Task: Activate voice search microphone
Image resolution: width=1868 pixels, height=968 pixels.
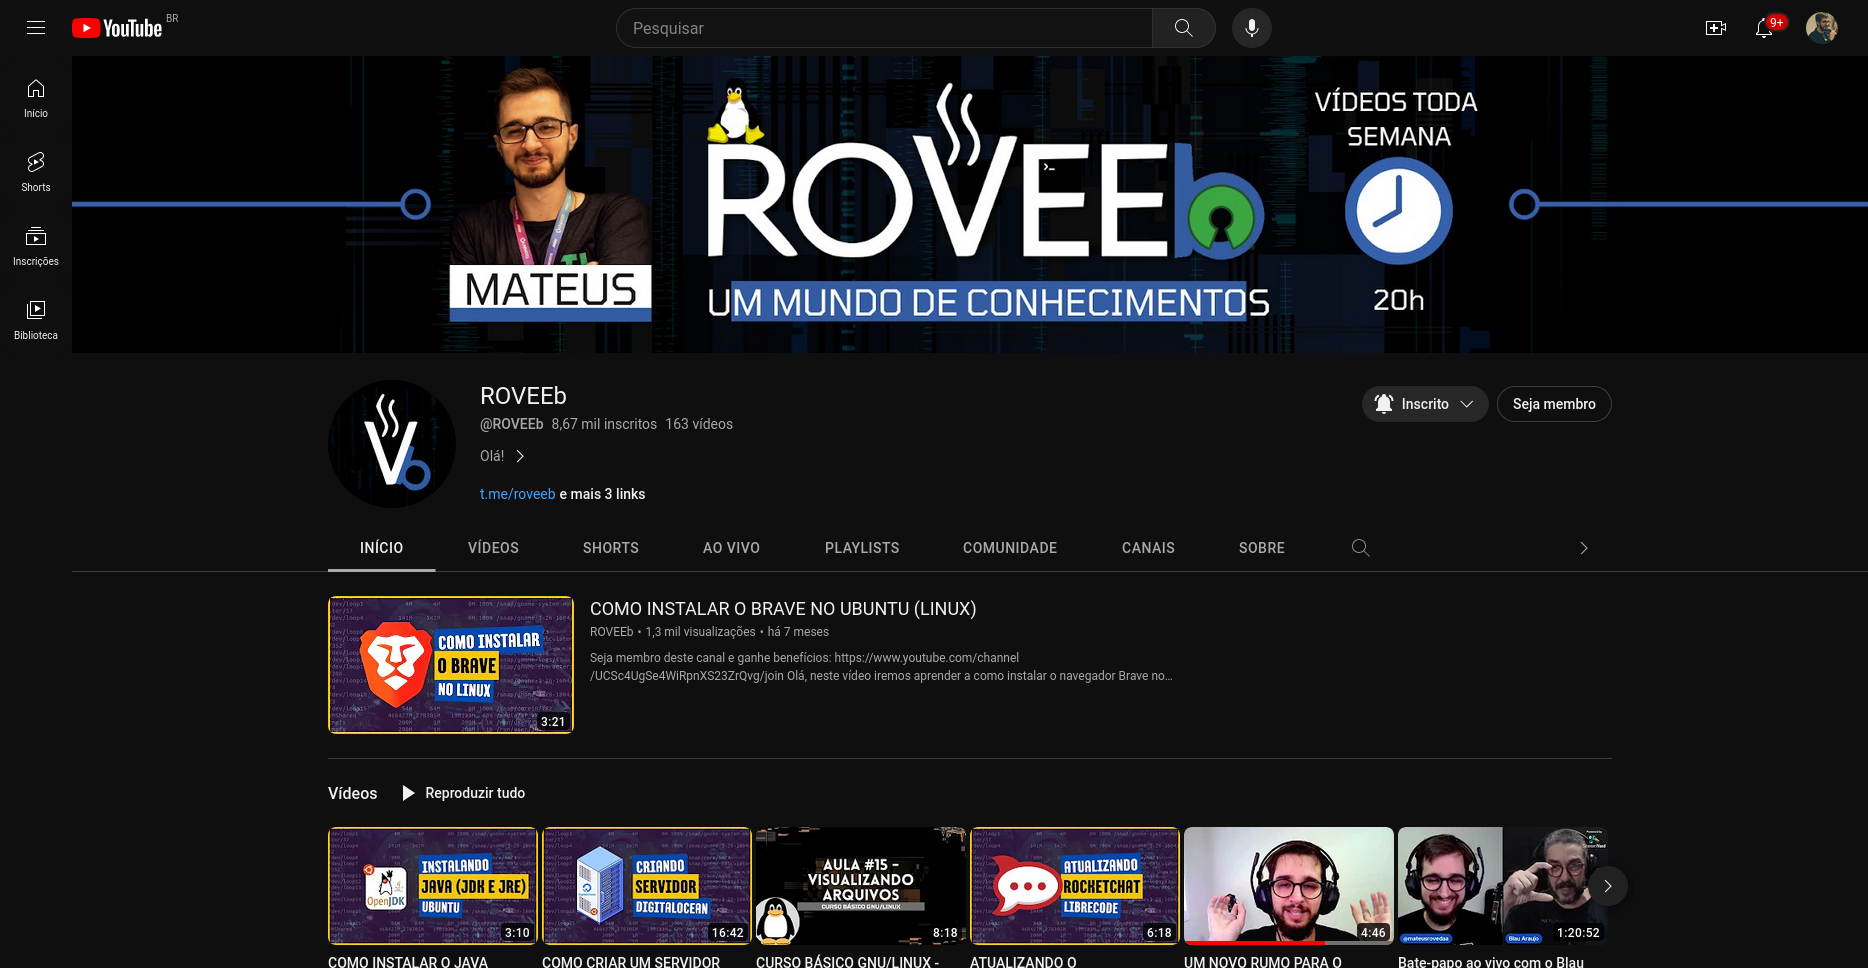Action: [1251, 28]
